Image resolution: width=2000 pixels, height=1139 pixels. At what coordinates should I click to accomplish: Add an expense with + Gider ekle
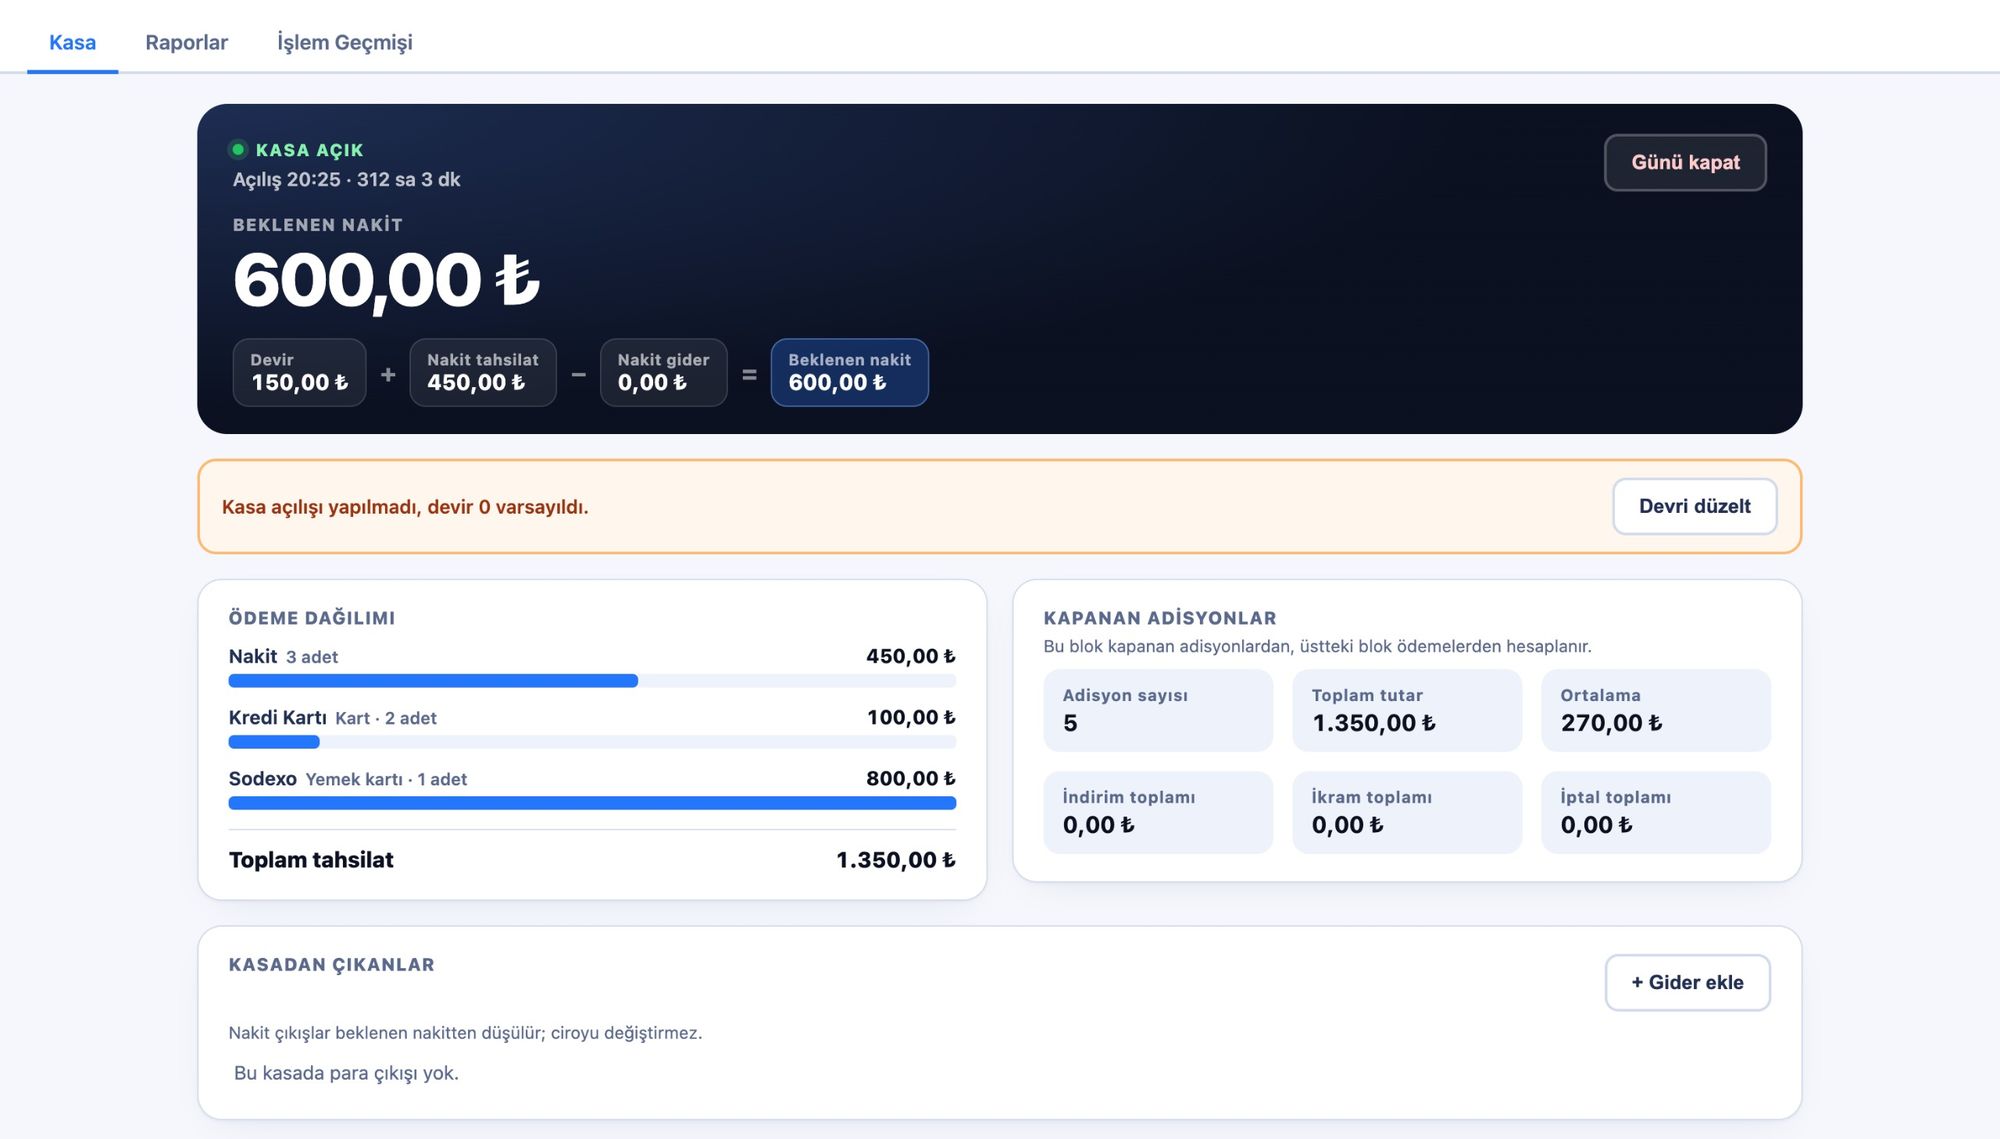(x=1687, y=982)
